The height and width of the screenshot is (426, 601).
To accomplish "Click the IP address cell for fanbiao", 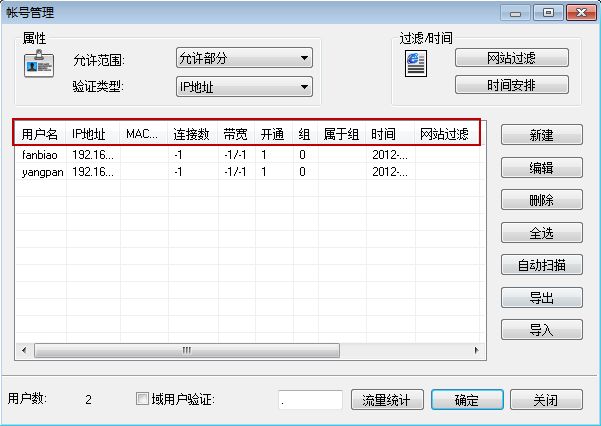I will (93, 155).
